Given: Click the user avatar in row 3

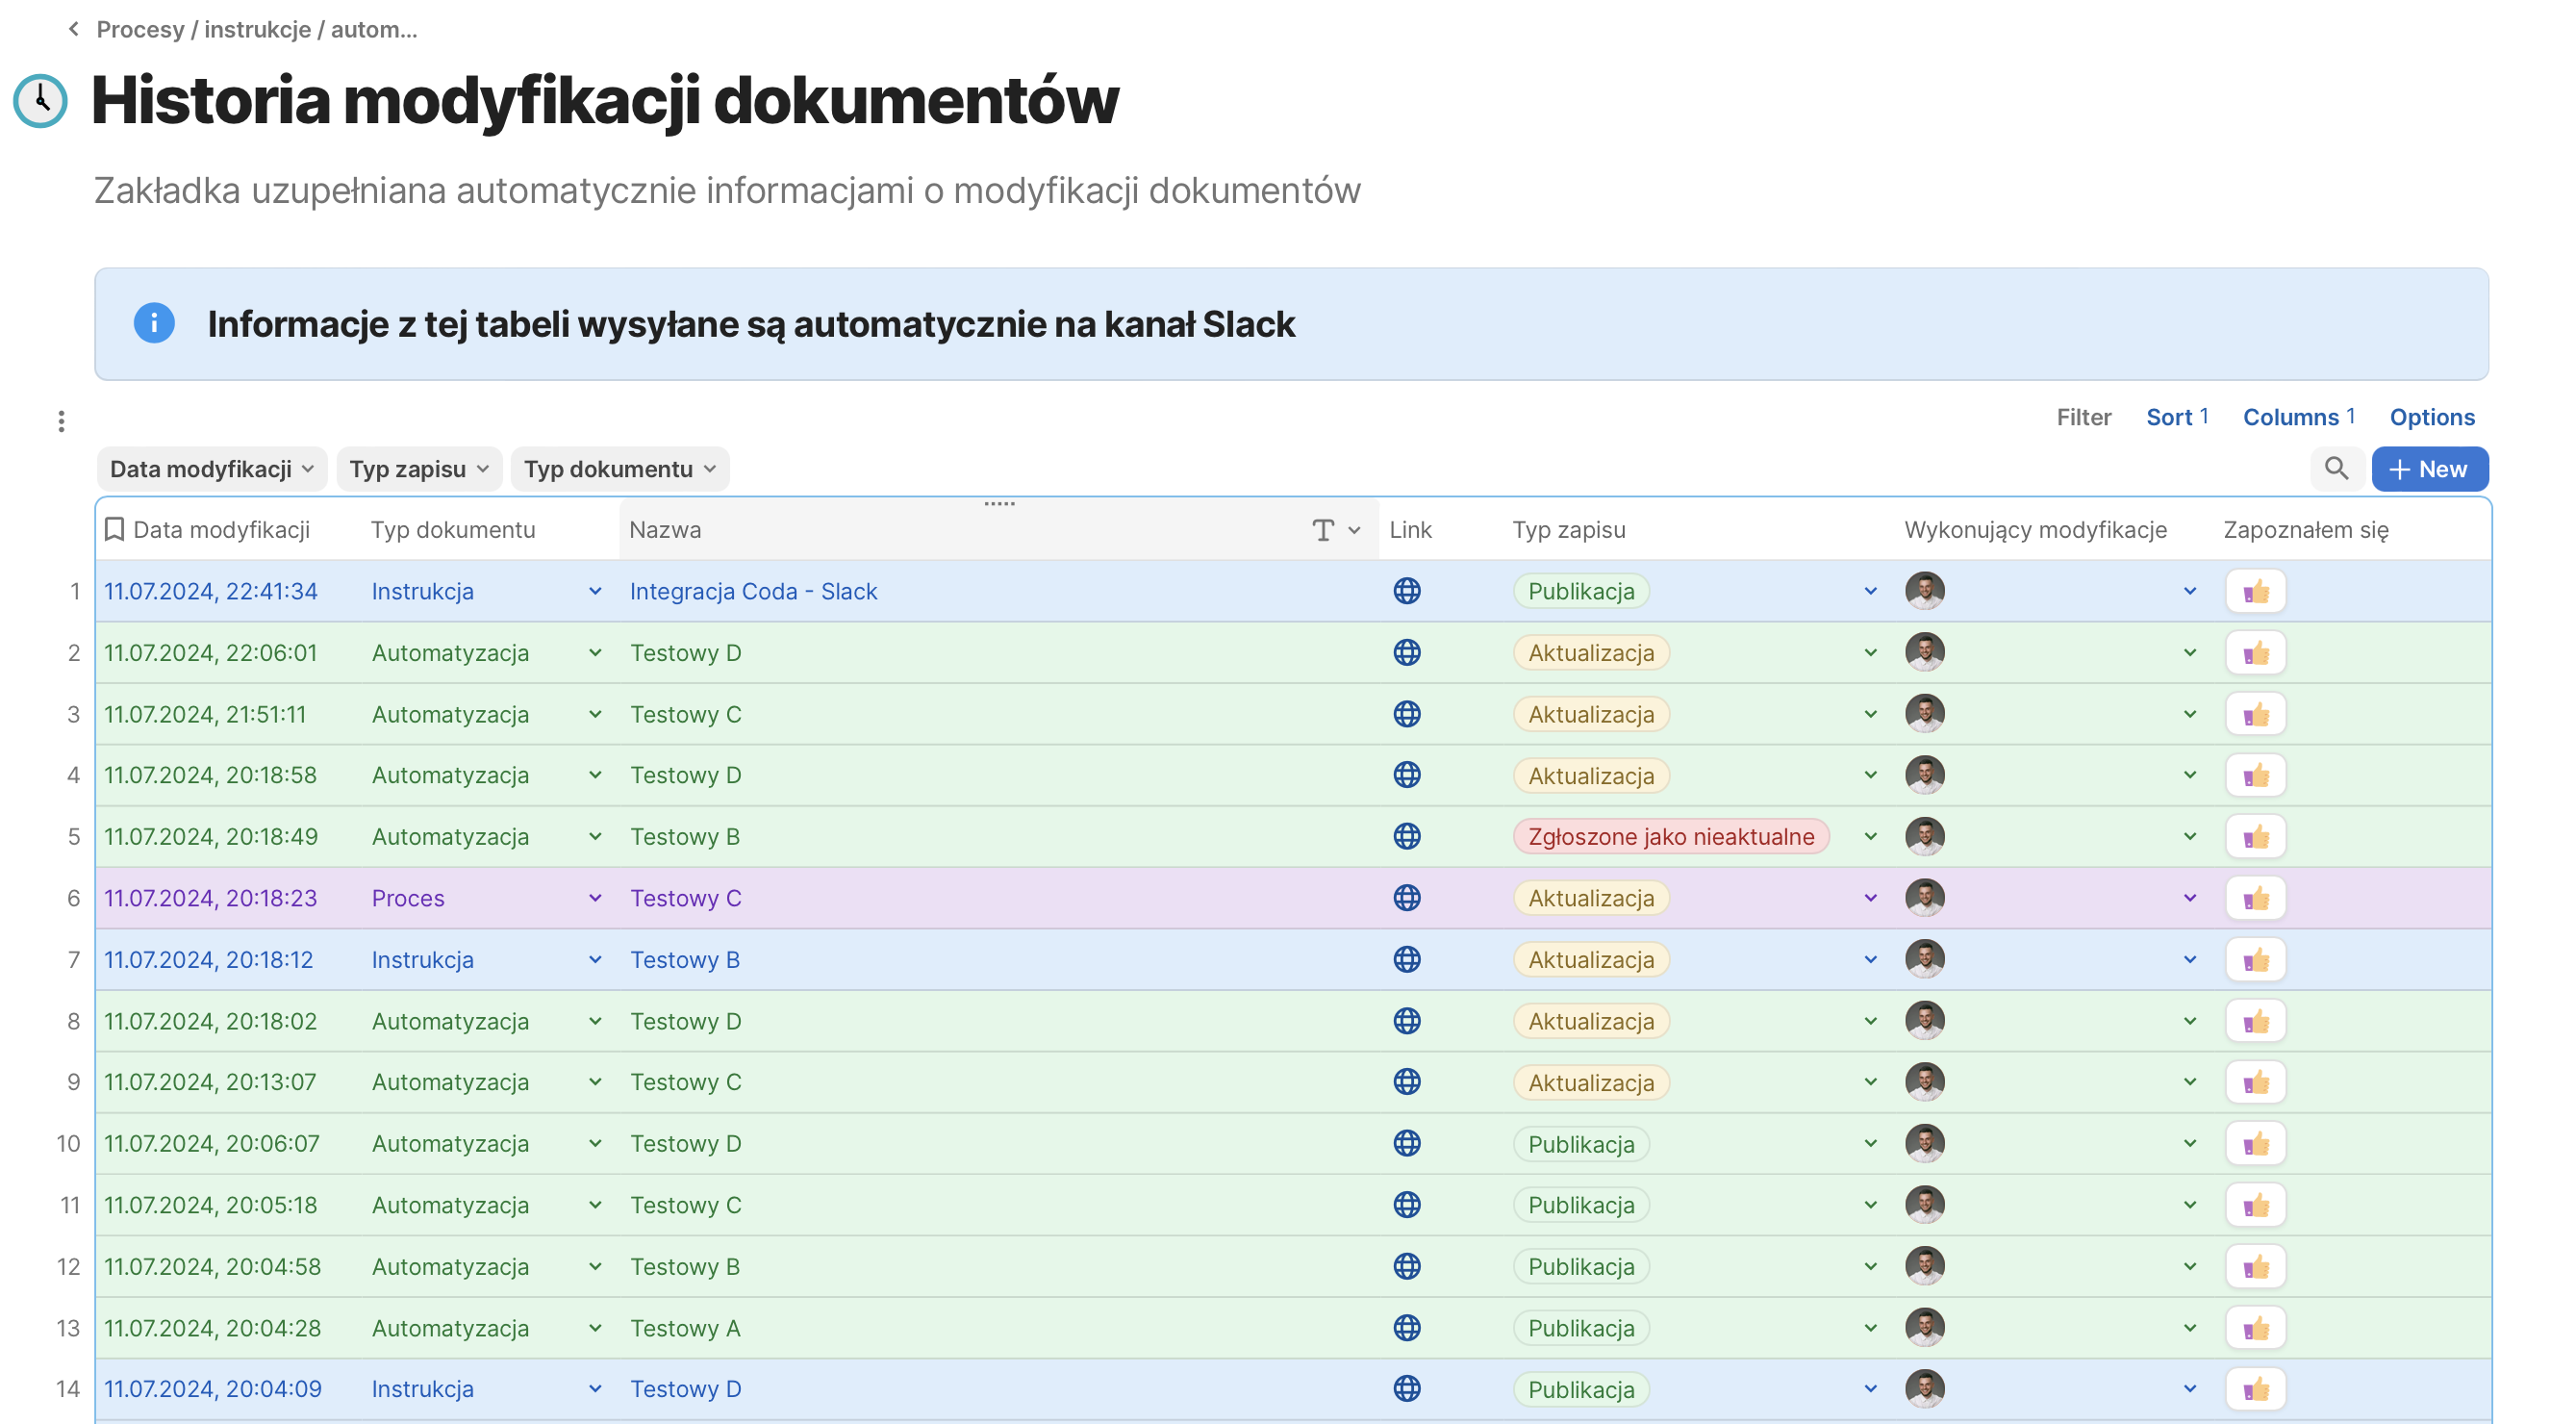Looking at the screenshot, I should click(x=1924, y=714).
